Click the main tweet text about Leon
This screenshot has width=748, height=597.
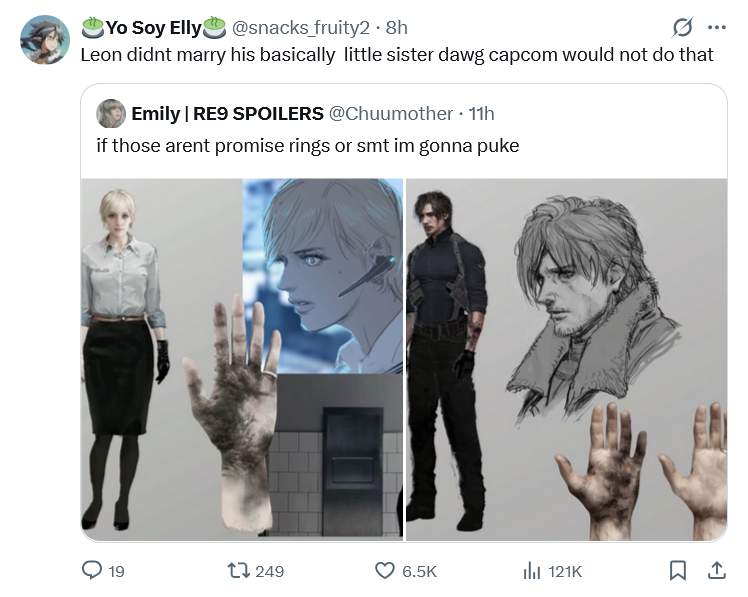click(397, 55)
